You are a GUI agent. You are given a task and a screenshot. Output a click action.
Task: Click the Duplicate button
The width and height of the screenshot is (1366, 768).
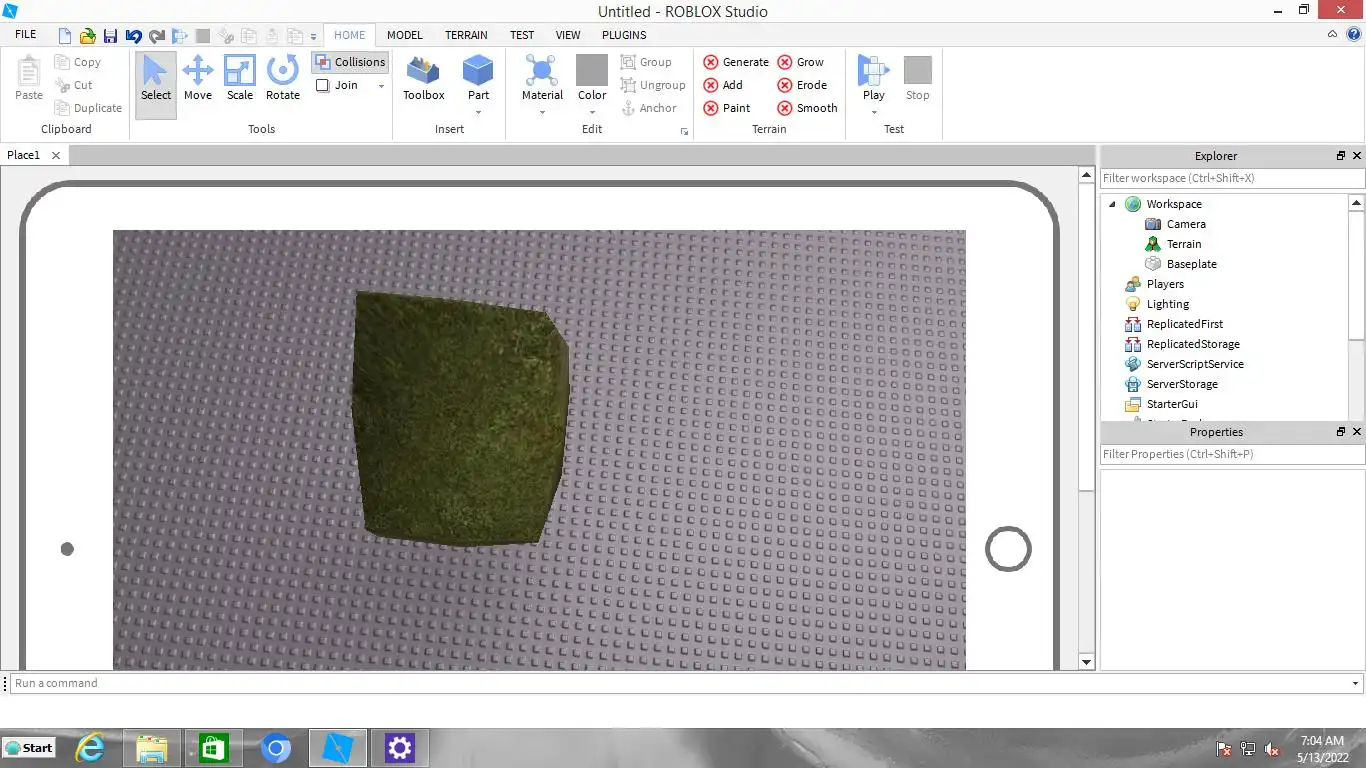point(88,108)
